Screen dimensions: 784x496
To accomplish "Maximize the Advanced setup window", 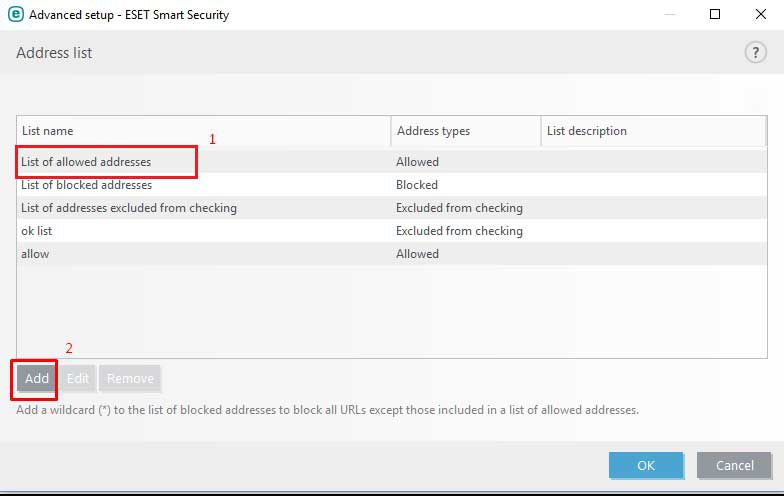I will [x=715, y=14].
